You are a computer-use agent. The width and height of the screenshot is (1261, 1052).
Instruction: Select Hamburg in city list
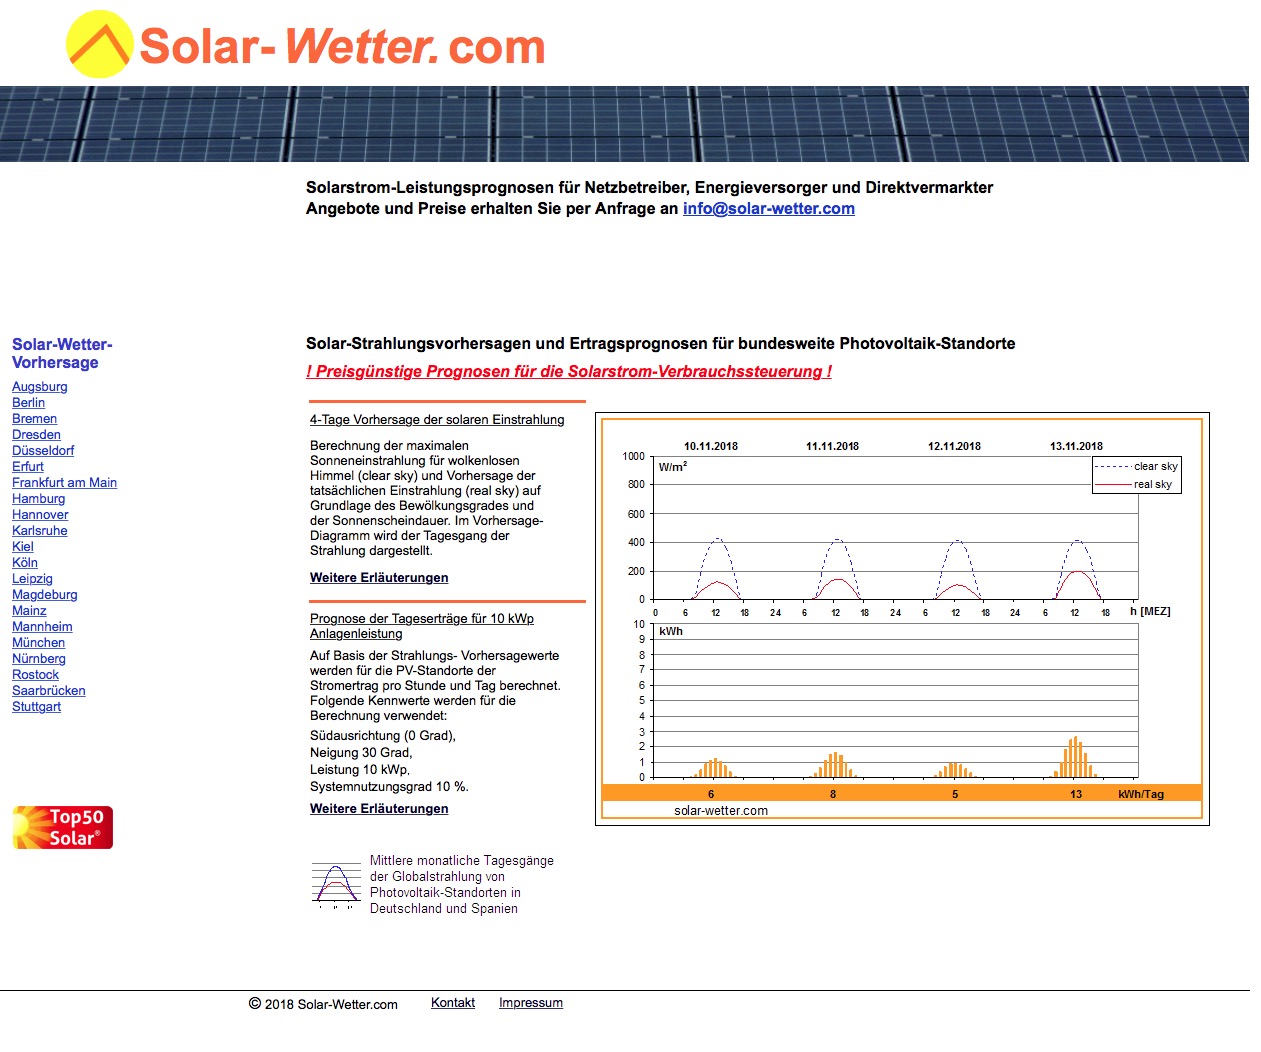(38, 498)
